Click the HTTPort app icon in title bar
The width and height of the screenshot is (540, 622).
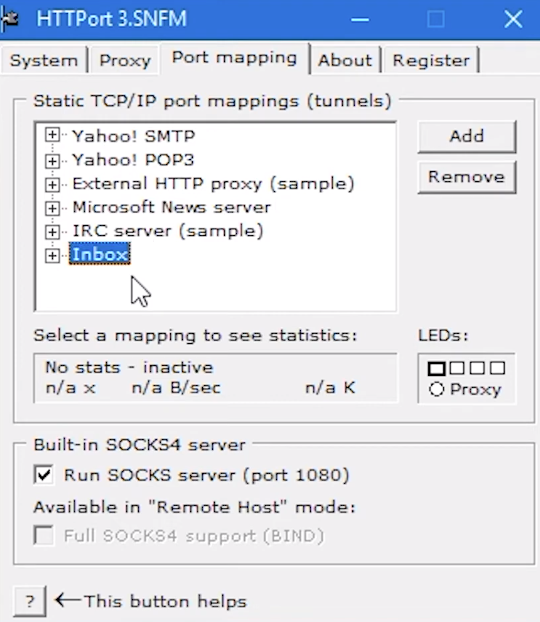coord(10,19)
